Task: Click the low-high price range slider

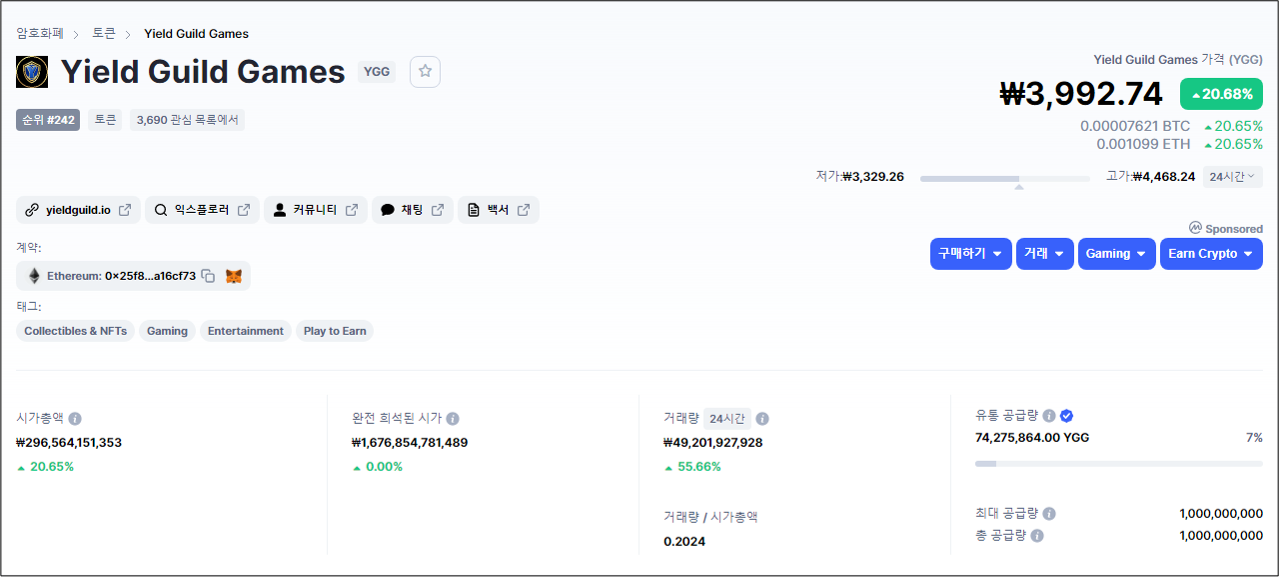Action: point(1004,179)
